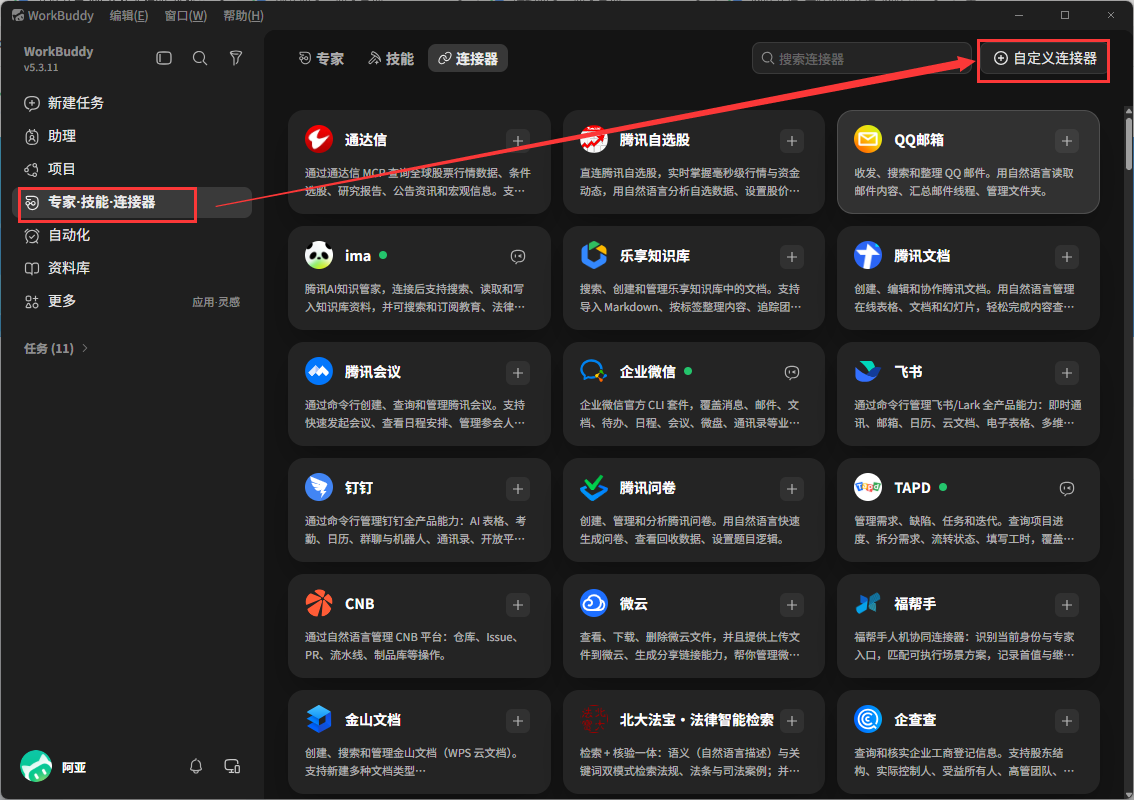Add the 腾讯问卷 connector with plus
Image resolution: width=1134 pixels, height=800 pixels.
tap(792, 489)
